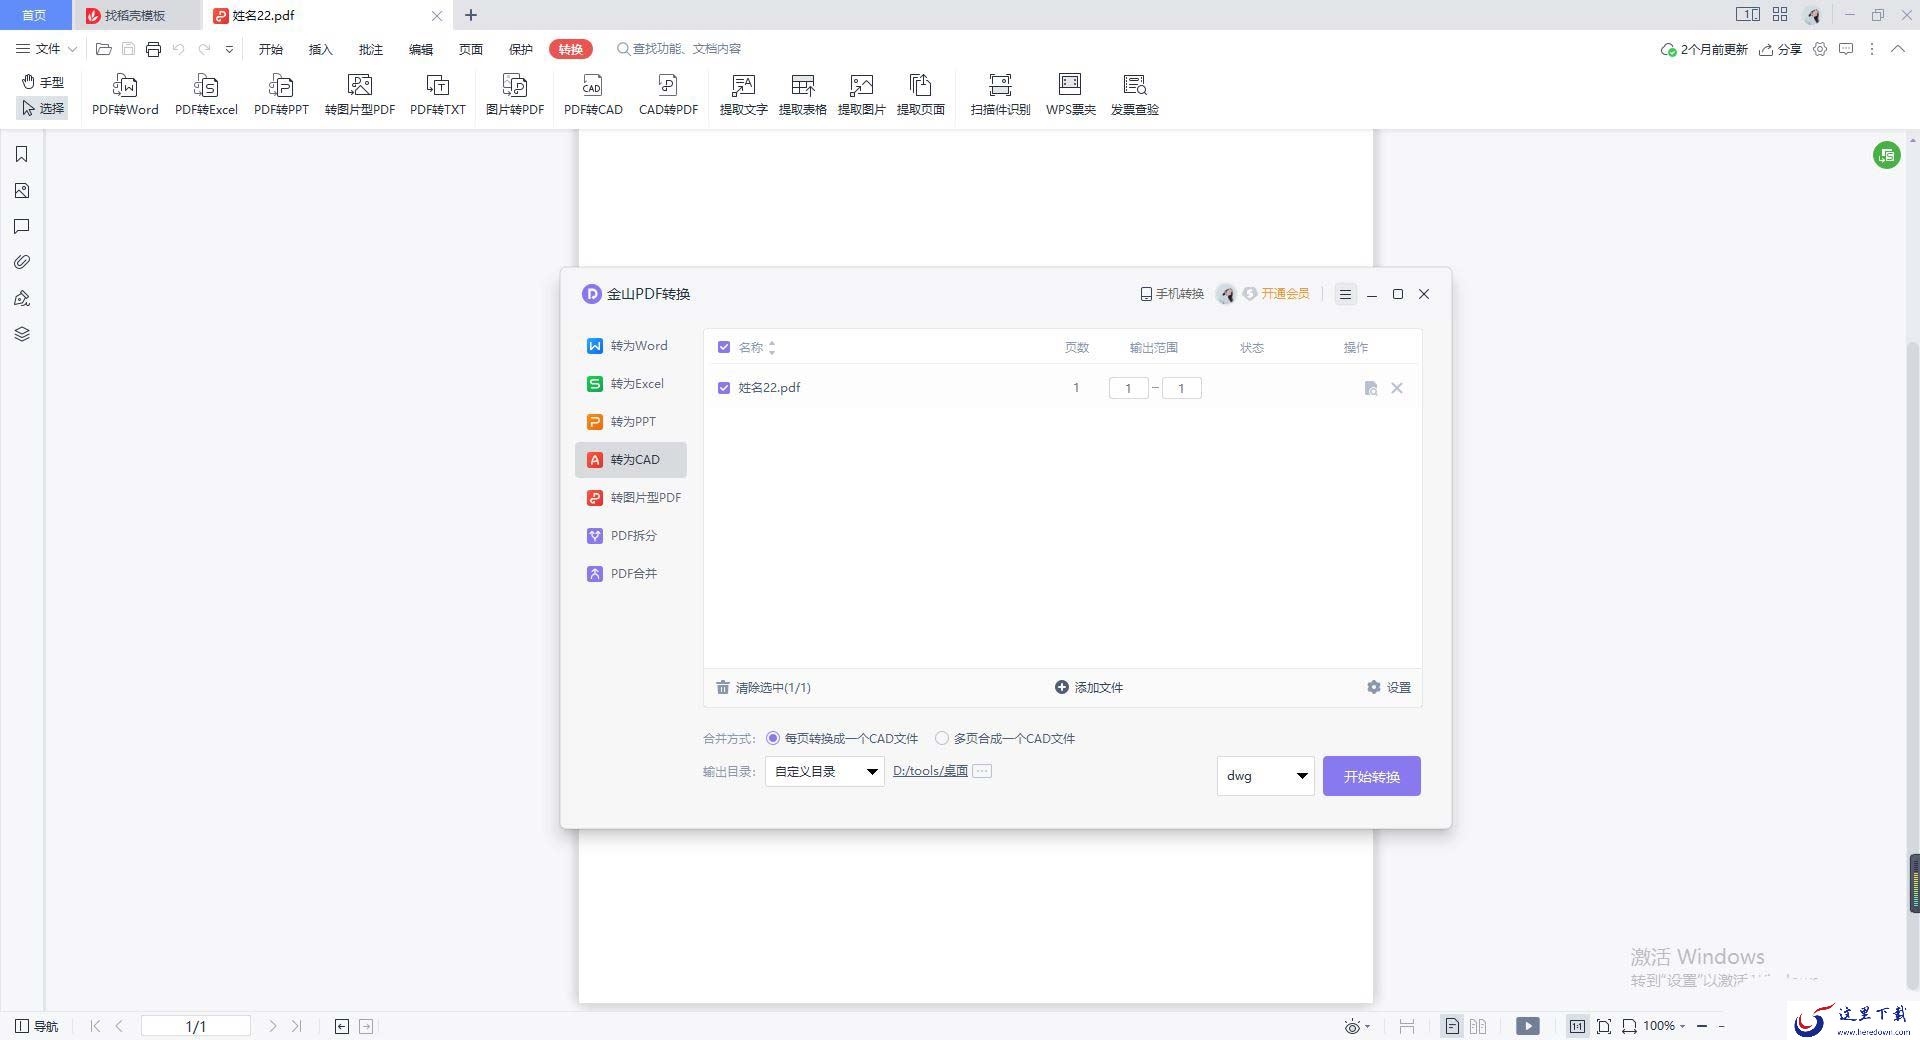Click the 查找功能、文档内容 search box
1920x1040 pixels.
(680, 49)
